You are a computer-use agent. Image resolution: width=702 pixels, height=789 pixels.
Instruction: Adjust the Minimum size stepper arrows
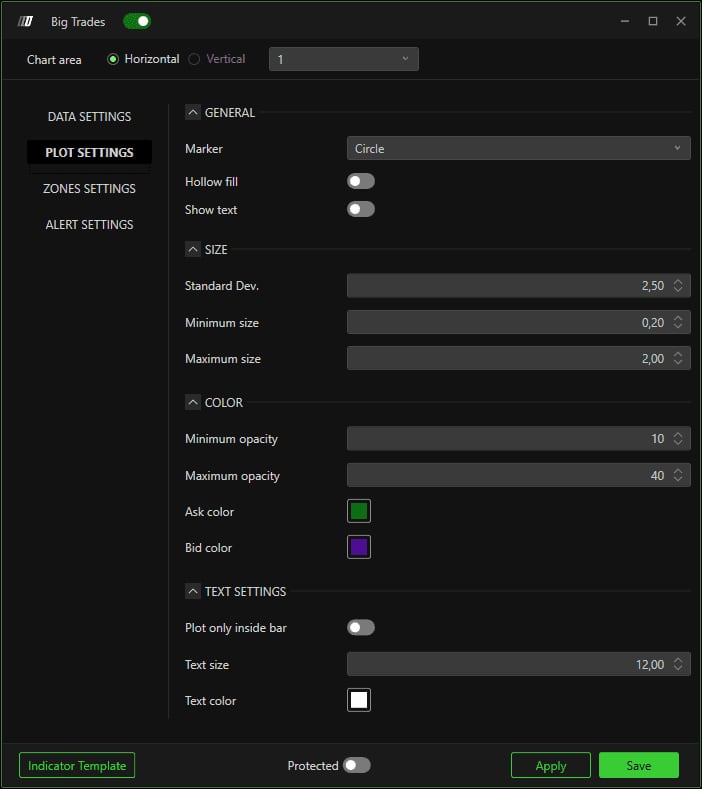[678, 322]
